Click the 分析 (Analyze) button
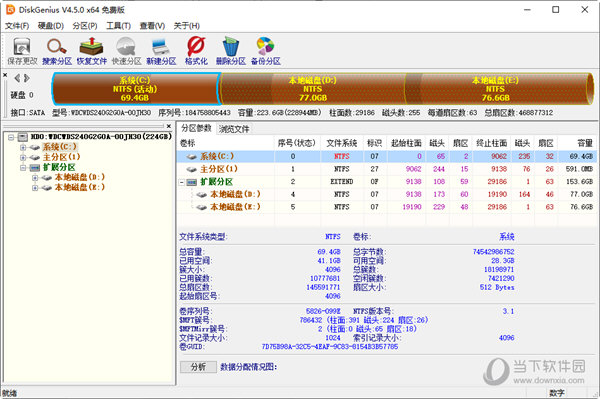Screen dimensions: 600x399 pos(198,367)
